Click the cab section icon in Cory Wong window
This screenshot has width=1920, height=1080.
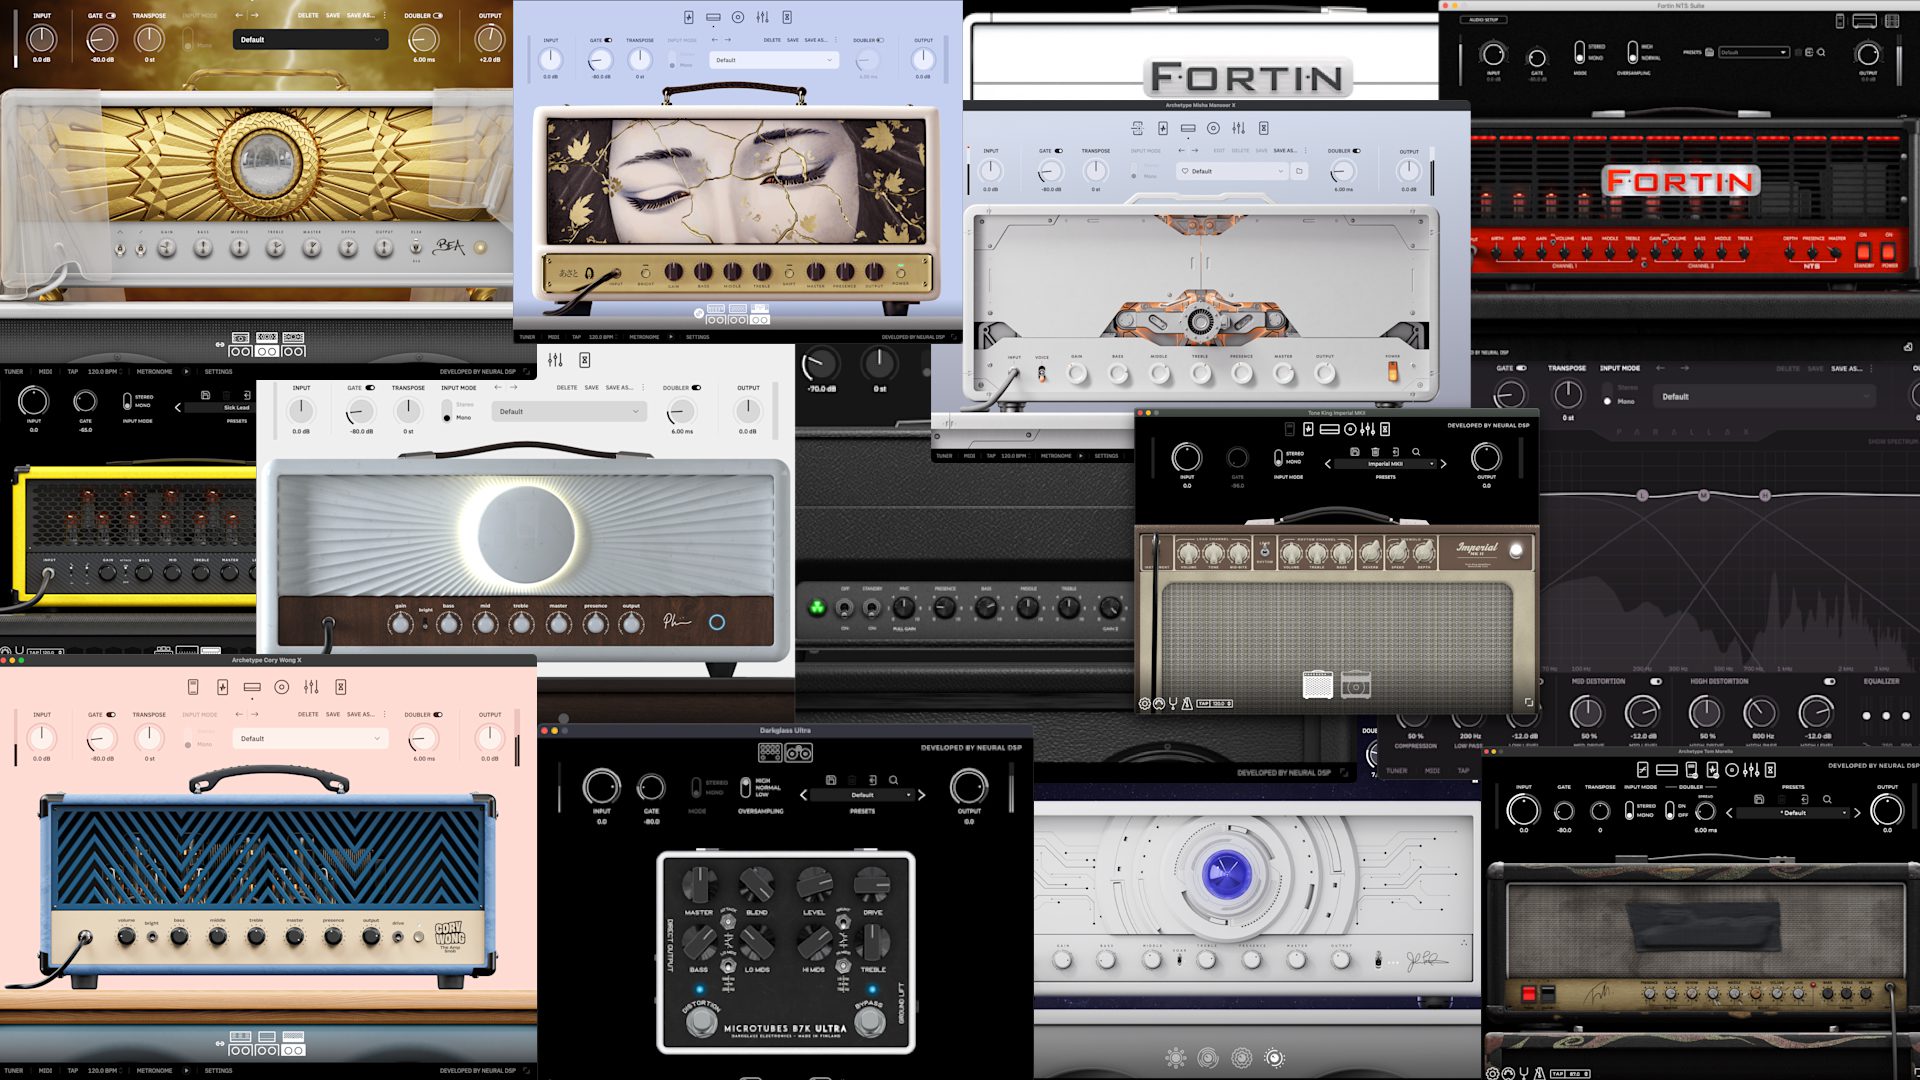pos(282,687)
